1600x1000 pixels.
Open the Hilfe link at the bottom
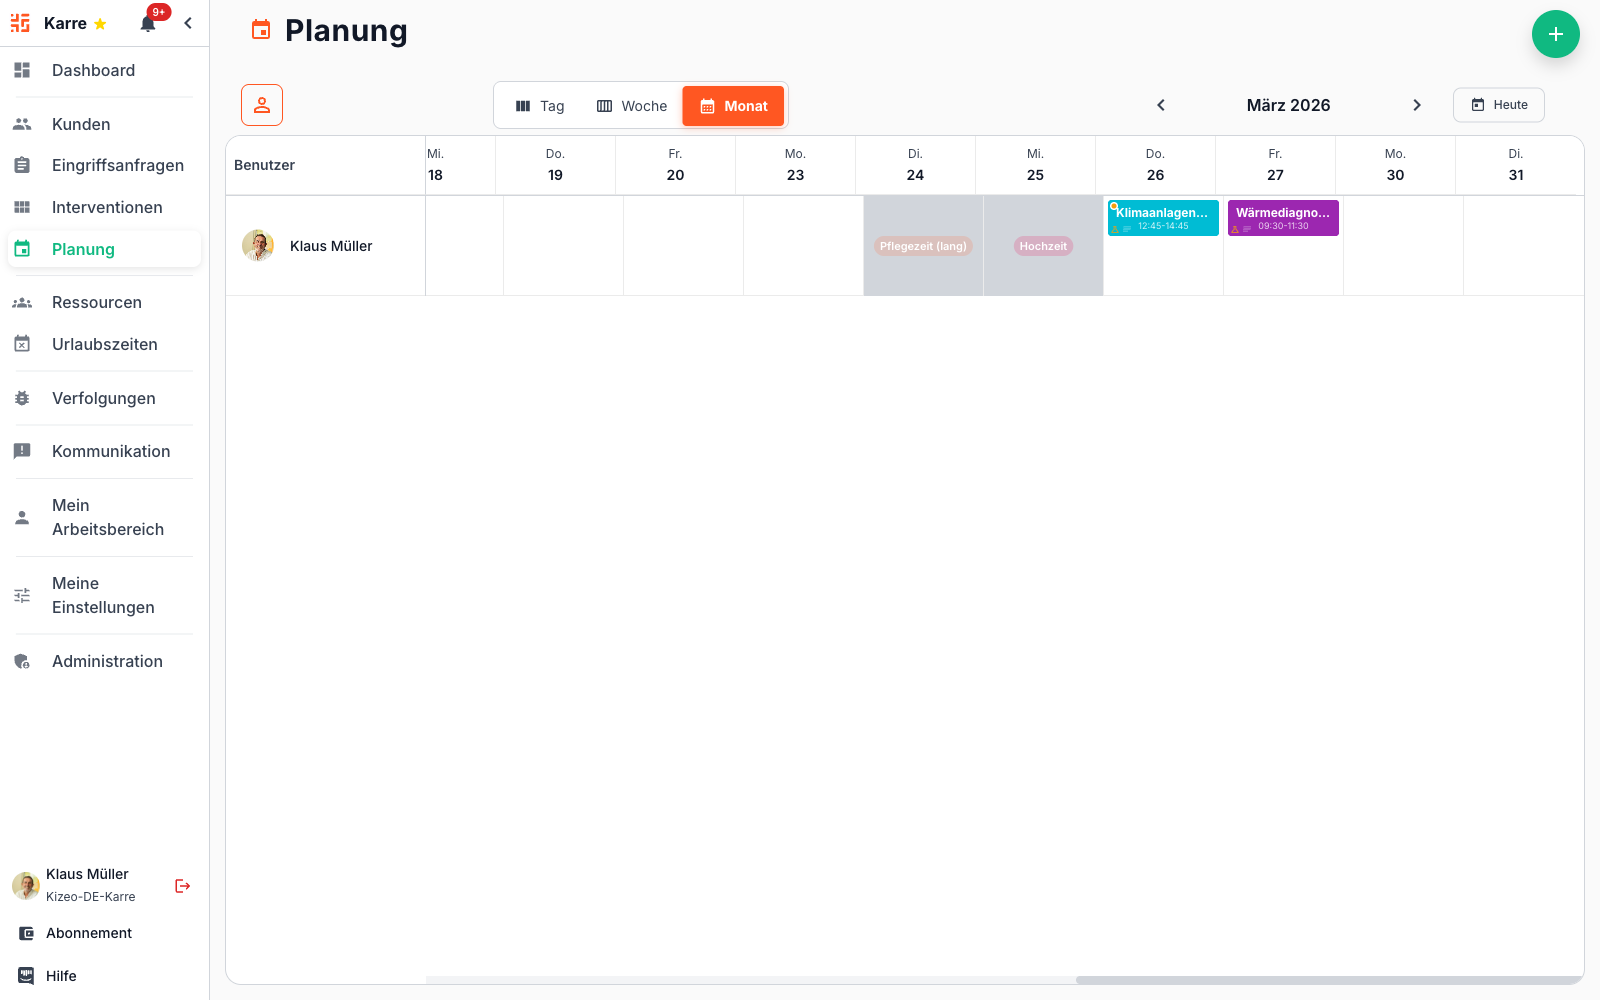[x=62, y=975]
